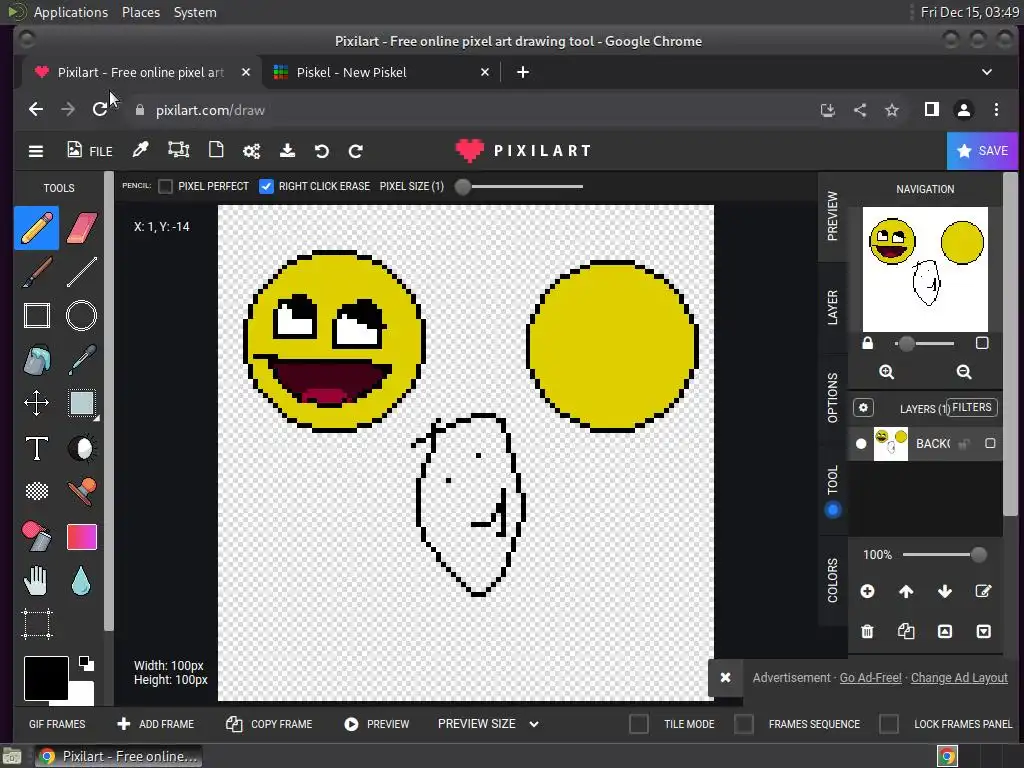This screenshot has width=1024, height=768.
Task: Select the Color Replace bucket tool
Action: [x=37, y=536]
